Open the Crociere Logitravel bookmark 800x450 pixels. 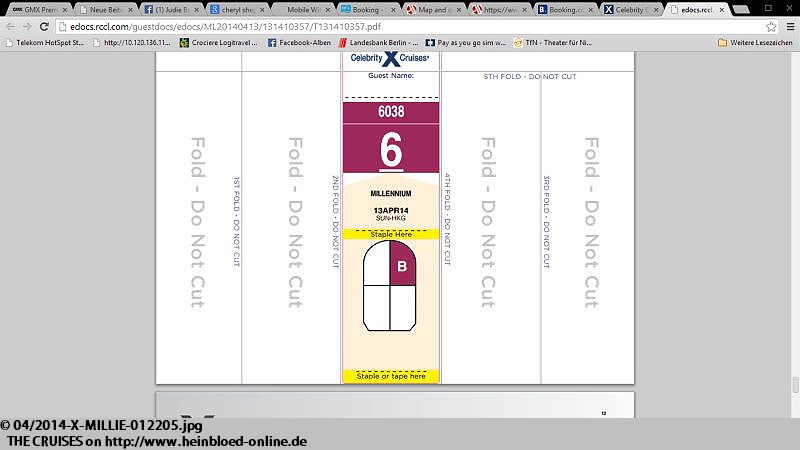[219, 43]
